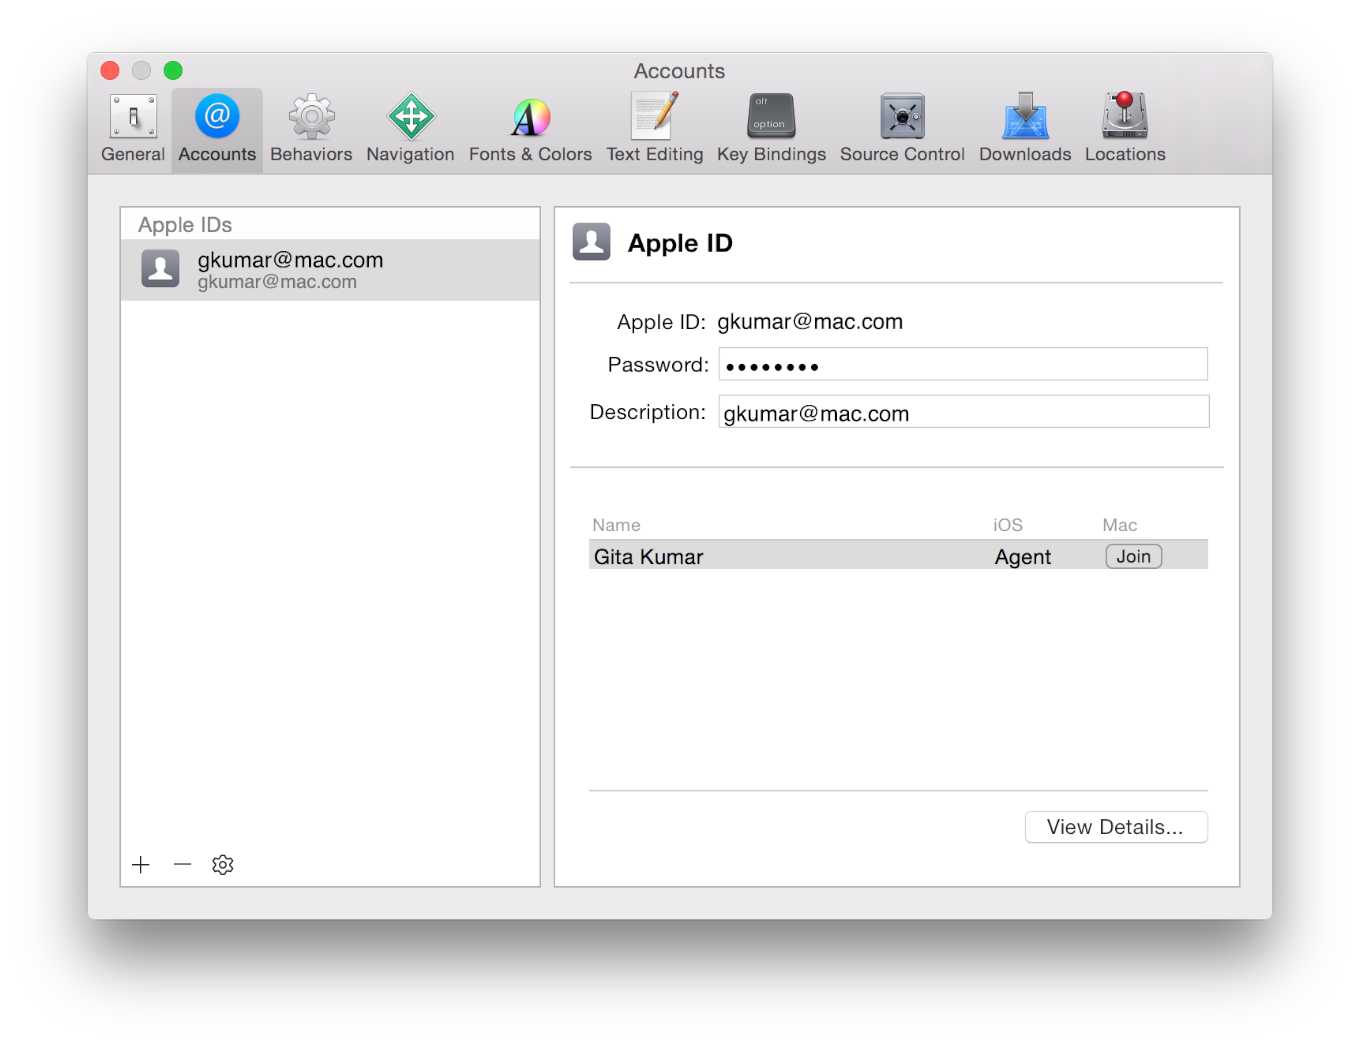The width and height of the screenshot is (1360, 1048).
Task: Select gkumar@mac.com in Apple IDs list
Action: 330,270
